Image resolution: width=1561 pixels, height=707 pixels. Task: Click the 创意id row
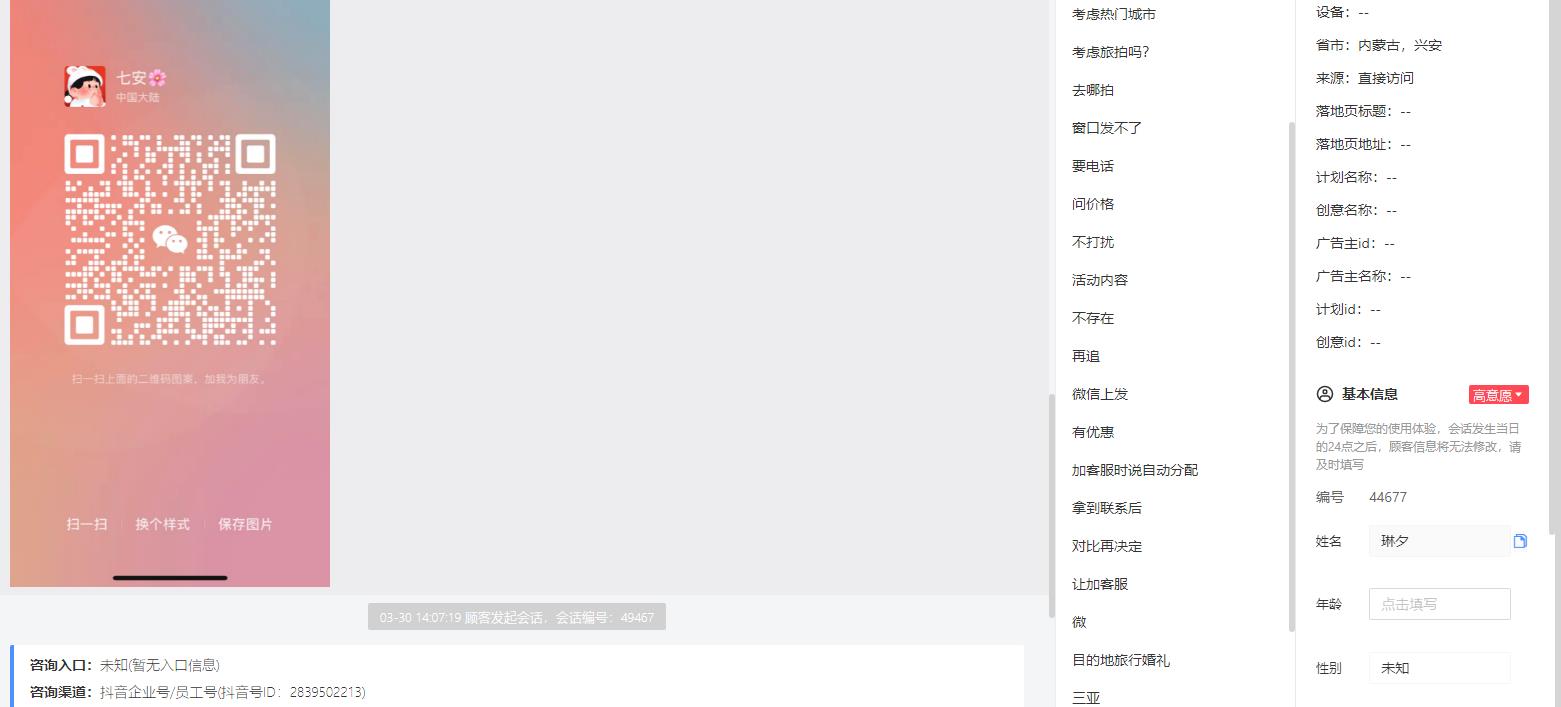tap(1348, 342)
